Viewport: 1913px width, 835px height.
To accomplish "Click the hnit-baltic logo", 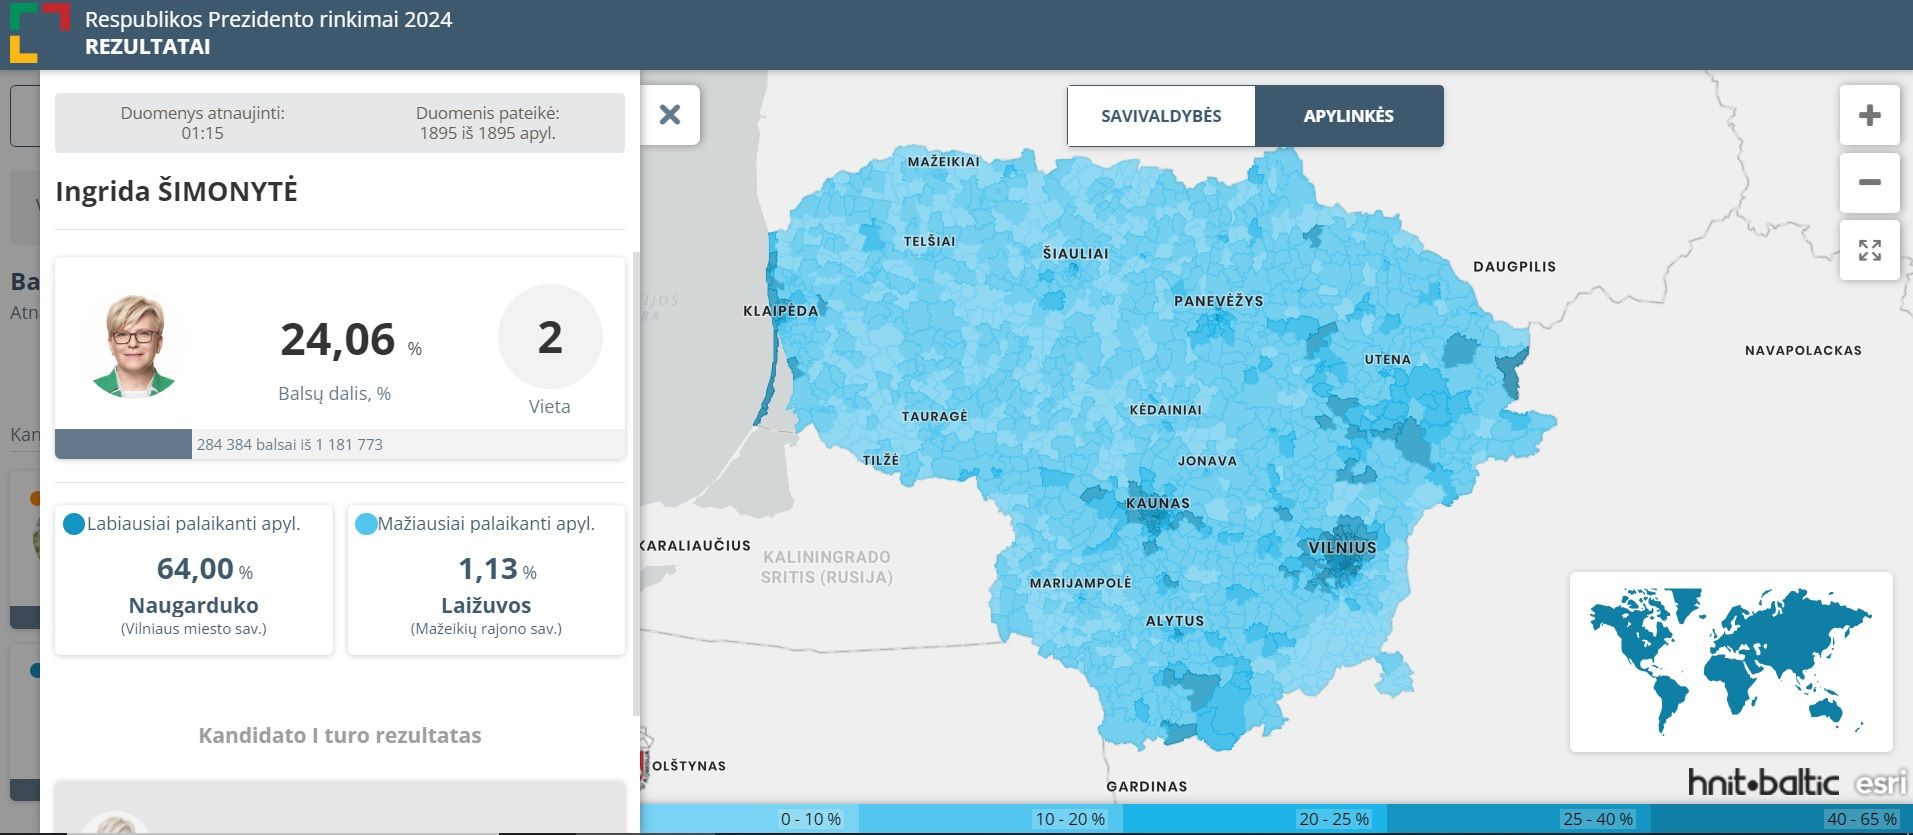I will 1763,782.
